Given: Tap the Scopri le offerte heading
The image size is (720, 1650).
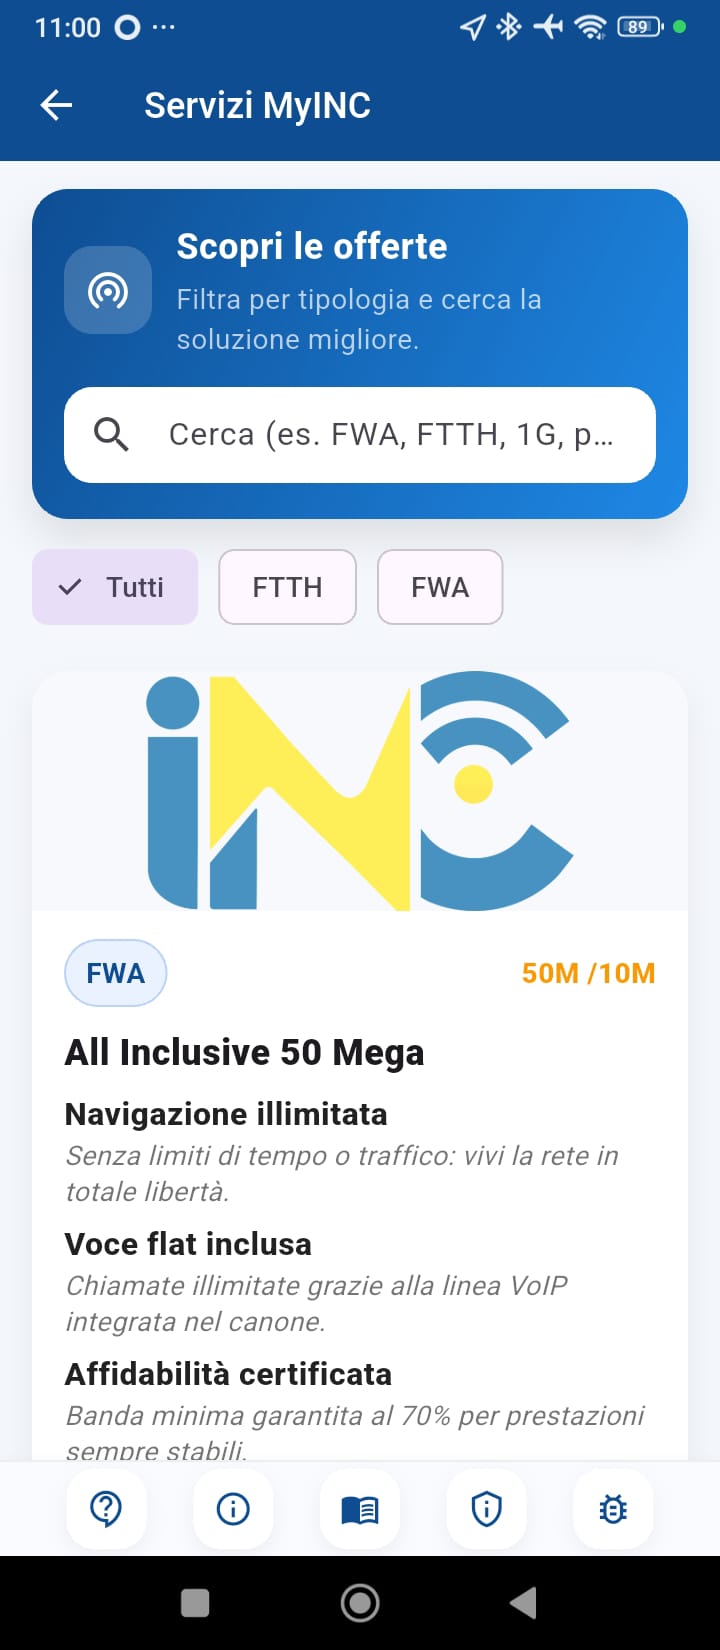Looking at the screenshot, I should (312, 246).
